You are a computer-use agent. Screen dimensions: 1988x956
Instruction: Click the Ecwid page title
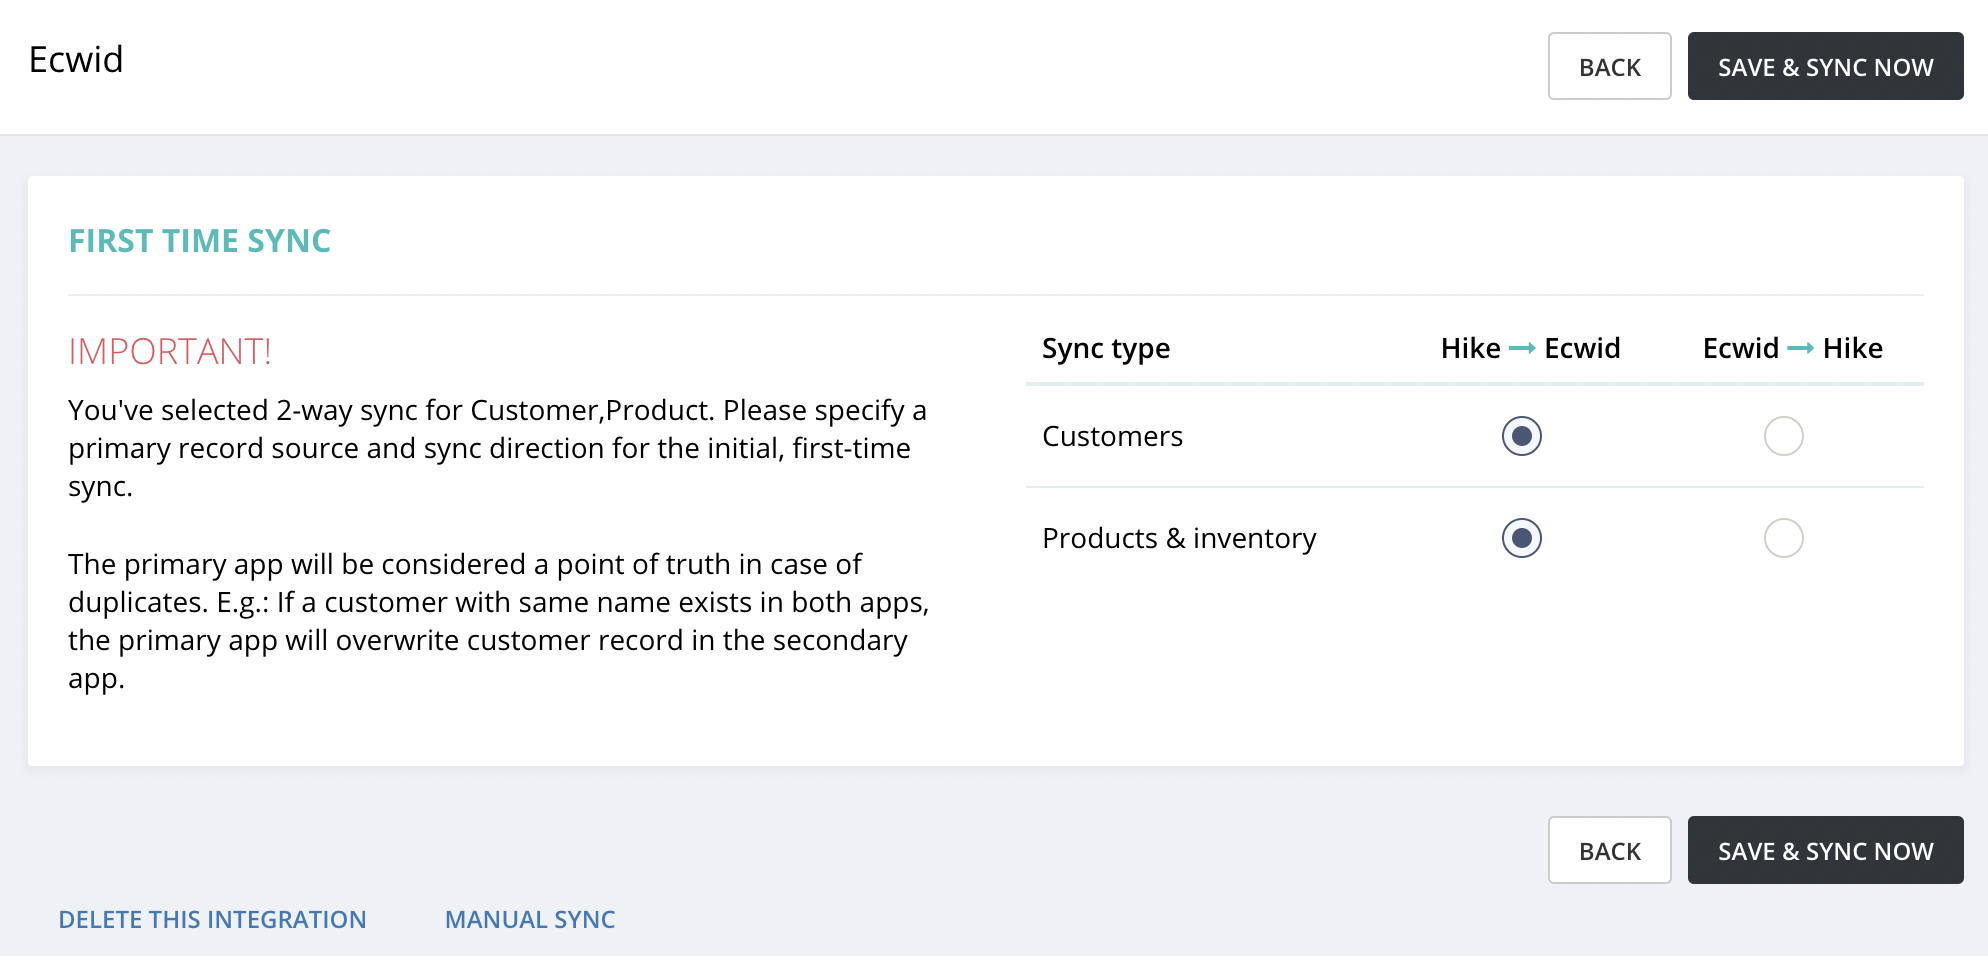click(x=76, y=60)
